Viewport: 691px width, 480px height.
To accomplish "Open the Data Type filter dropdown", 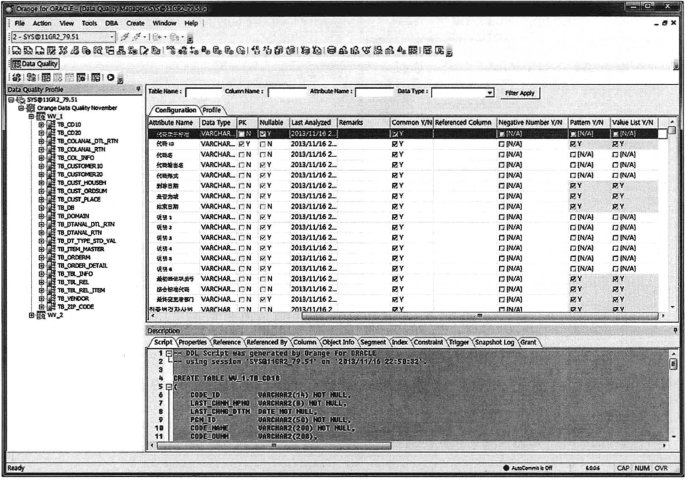I will (490, 93).
